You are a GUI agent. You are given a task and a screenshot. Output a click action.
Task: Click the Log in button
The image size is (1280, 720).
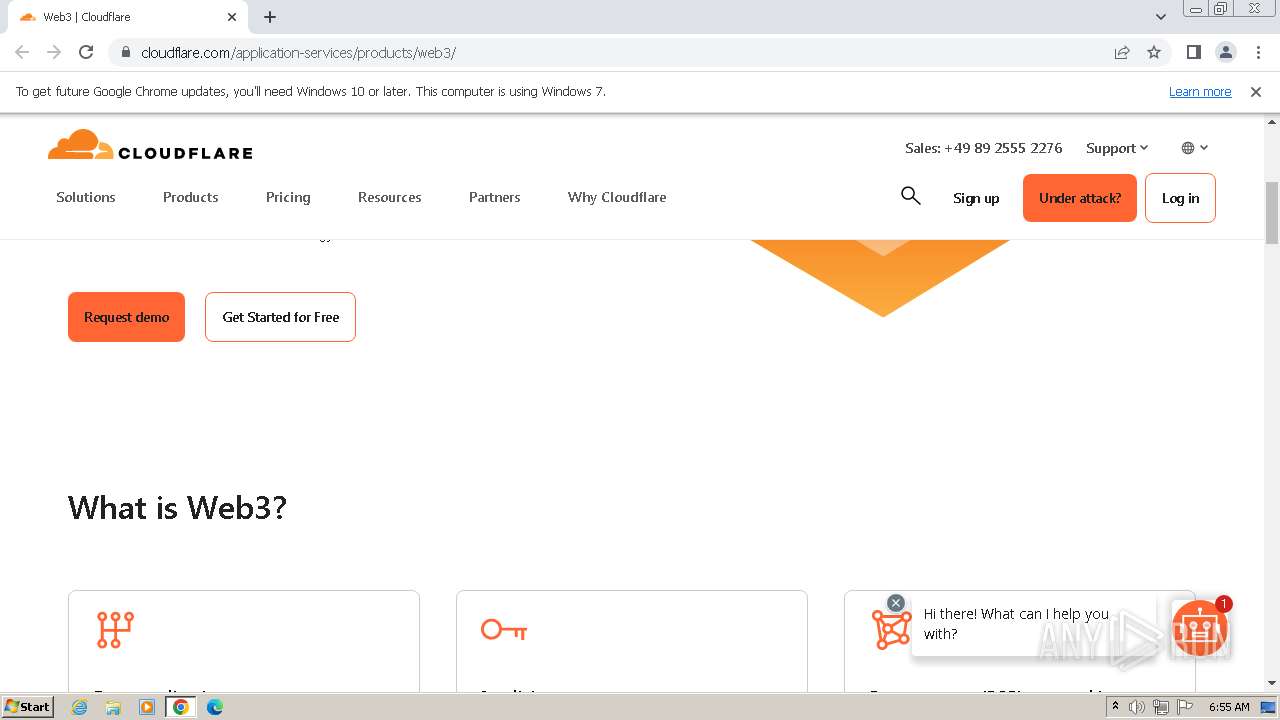point(1180,198)
